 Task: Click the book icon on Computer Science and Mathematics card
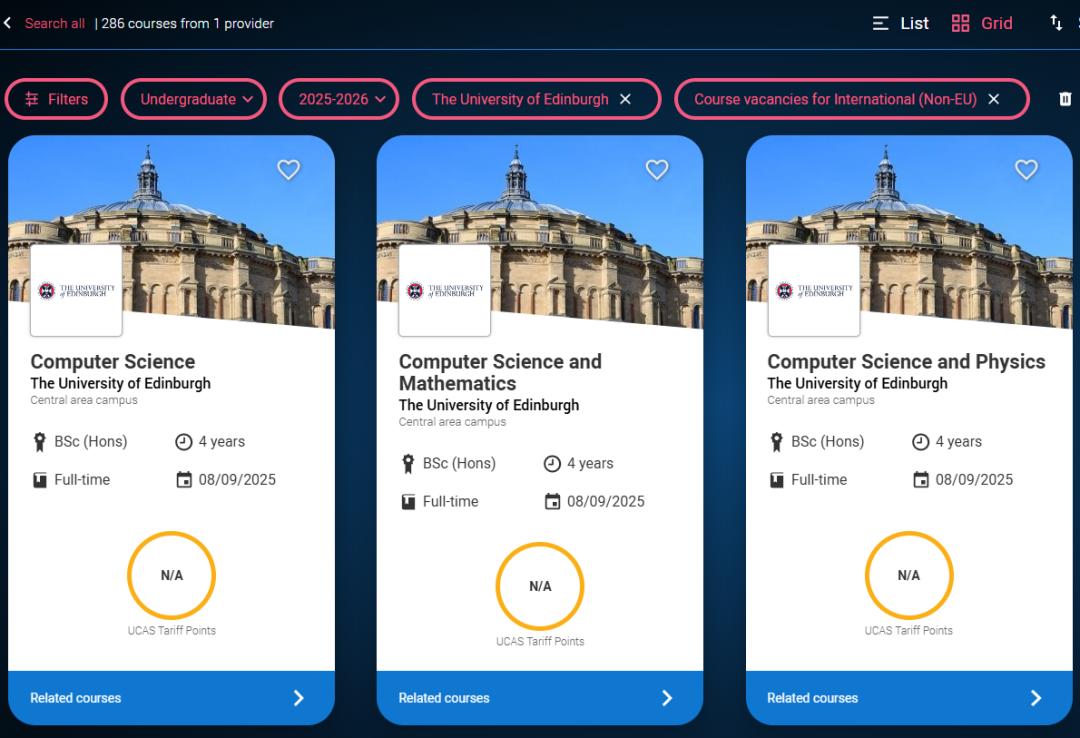click(408, 502)
